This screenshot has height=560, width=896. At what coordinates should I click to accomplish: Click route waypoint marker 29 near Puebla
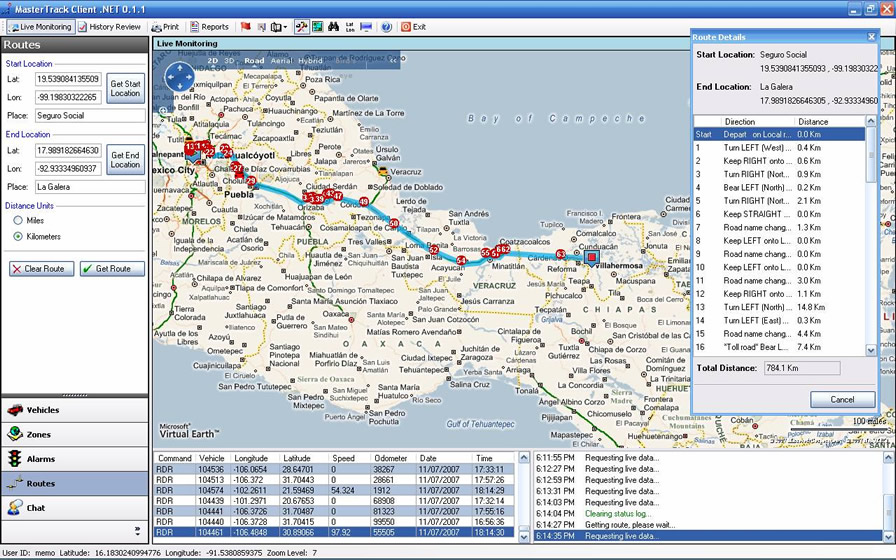251,181
